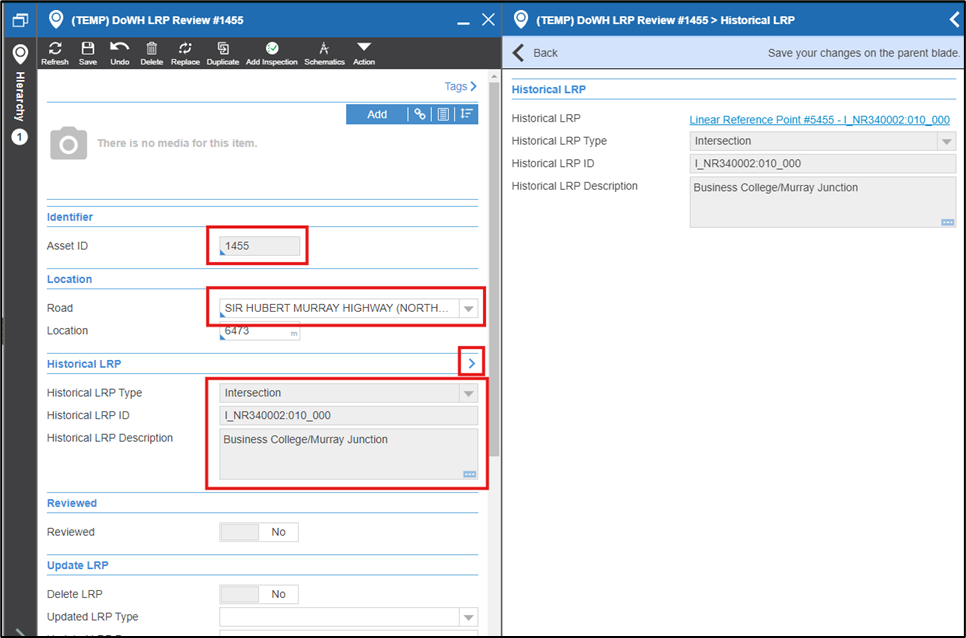Expand Historical LRP Description ellipsis in left blade
966x638 pixels.
coord(469,474)
